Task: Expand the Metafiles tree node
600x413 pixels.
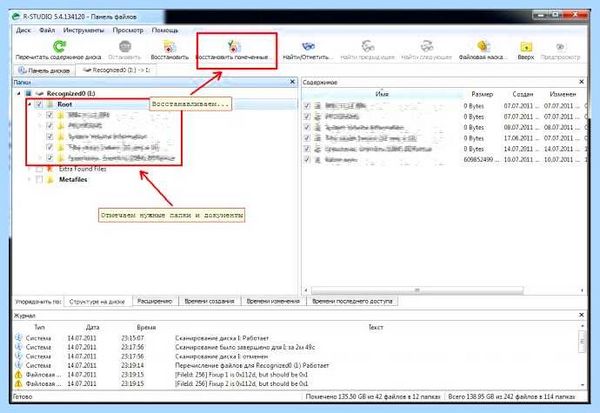Action: coord(29,180)
